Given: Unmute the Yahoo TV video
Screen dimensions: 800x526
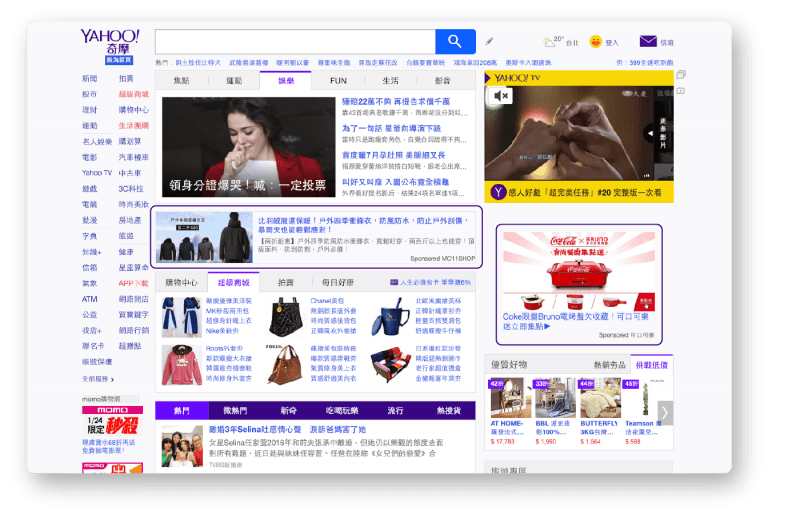Looking at the screenshot, I should point(502,96).
